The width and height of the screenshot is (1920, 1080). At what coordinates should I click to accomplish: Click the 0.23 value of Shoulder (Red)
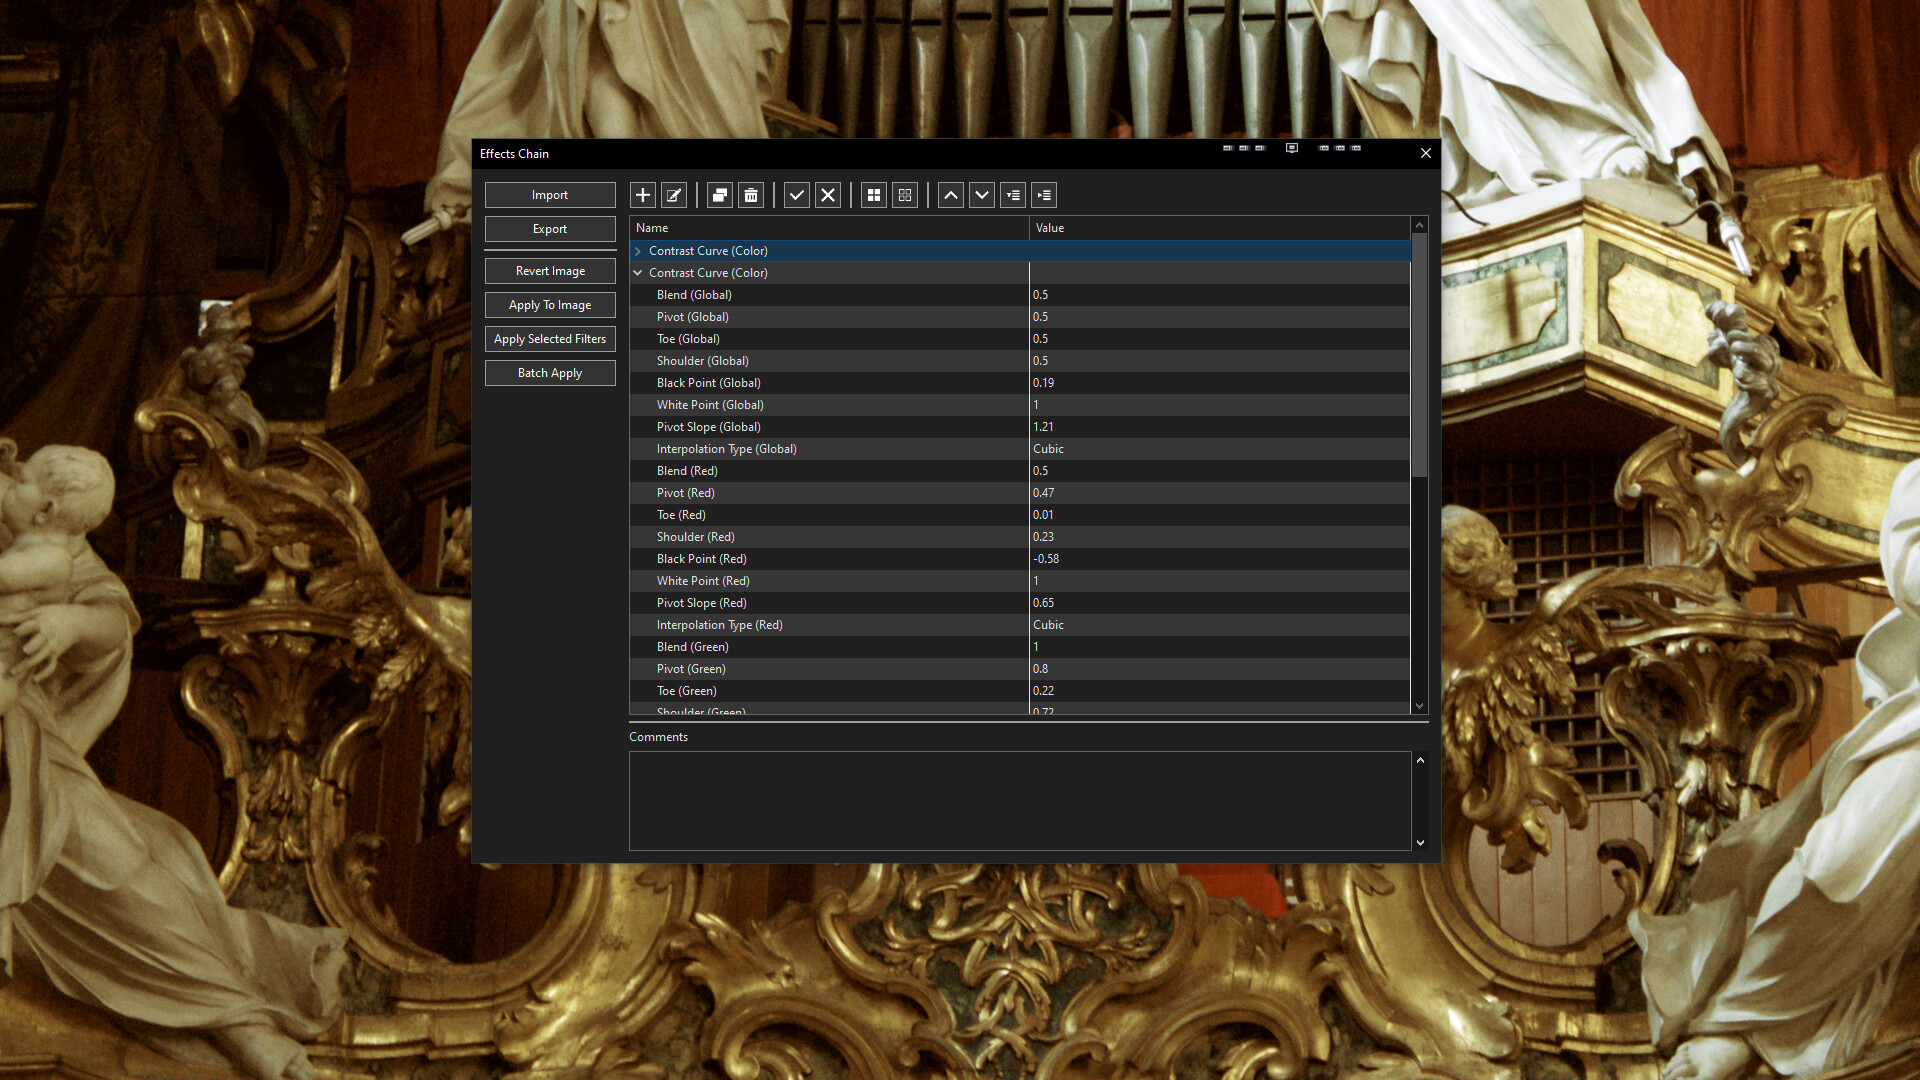[1043, 537]
